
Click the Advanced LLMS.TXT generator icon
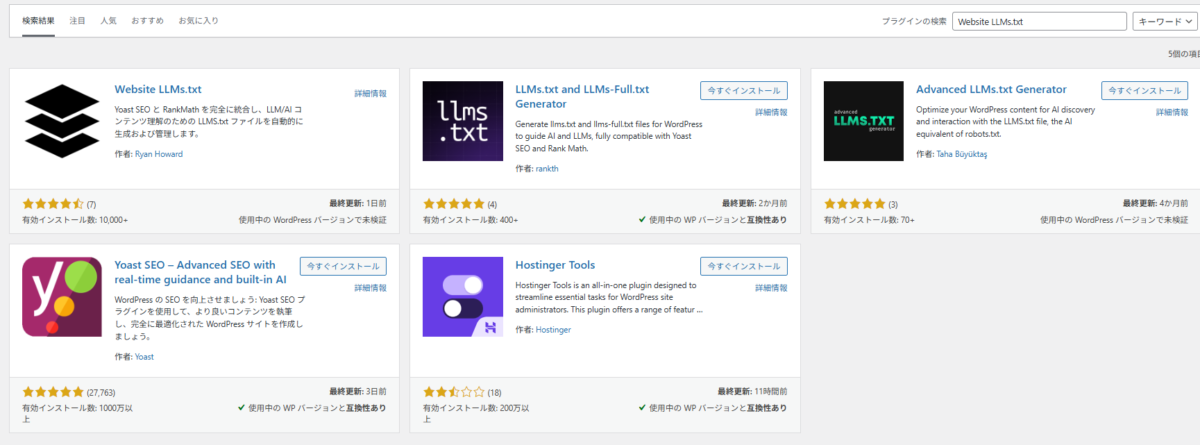coord(863,121)
